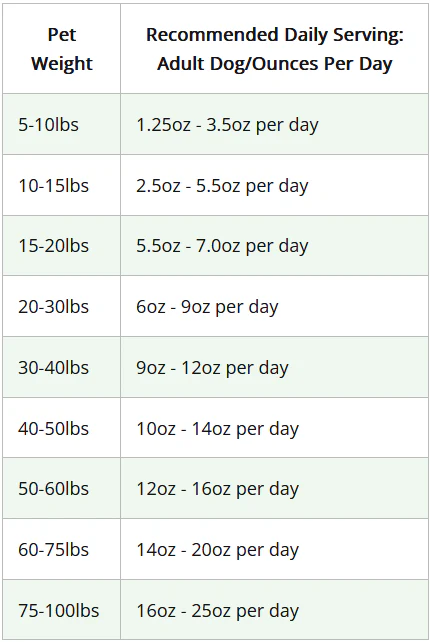Click the 2.5oz - 5.5oz per day serving
The image size is (430, 642).
(274, 185)
